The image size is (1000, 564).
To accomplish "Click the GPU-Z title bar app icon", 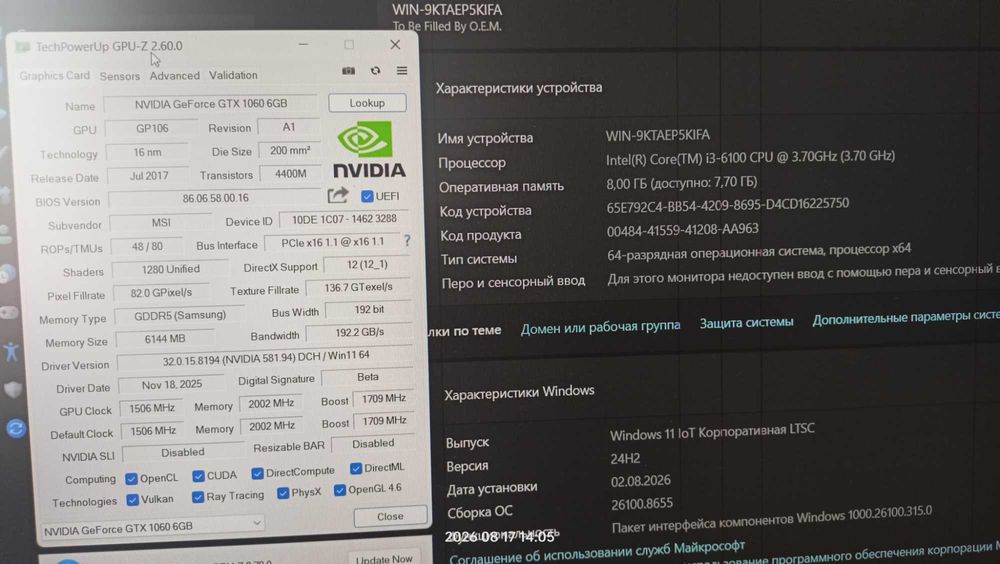I will [x=23, y=47].
